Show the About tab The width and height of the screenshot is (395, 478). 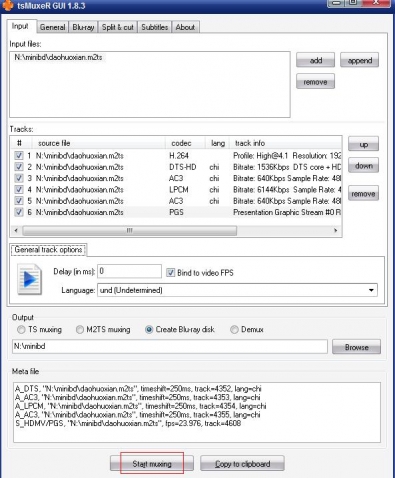tap(185, 27)
